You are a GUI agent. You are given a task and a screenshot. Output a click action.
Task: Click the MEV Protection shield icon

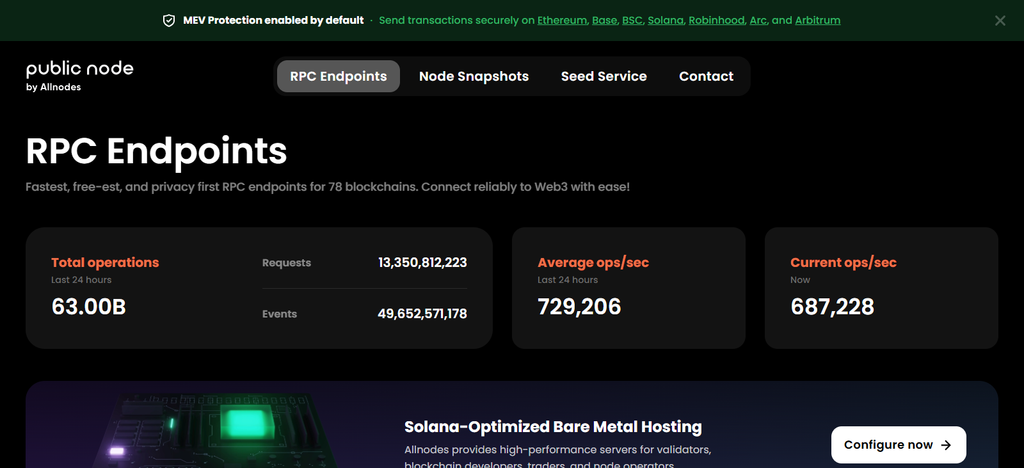(168, 20)
